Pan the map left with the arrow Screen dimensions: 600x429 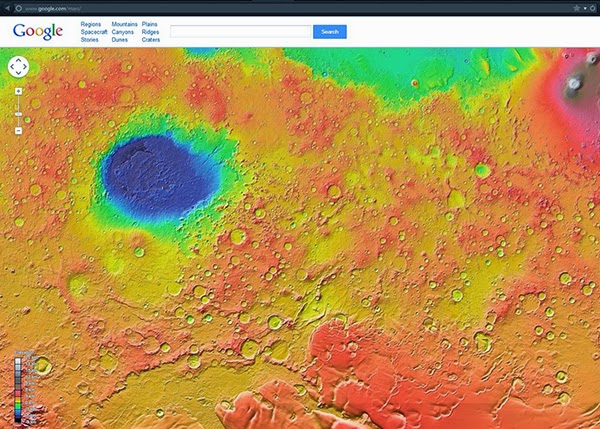point(12,67)
